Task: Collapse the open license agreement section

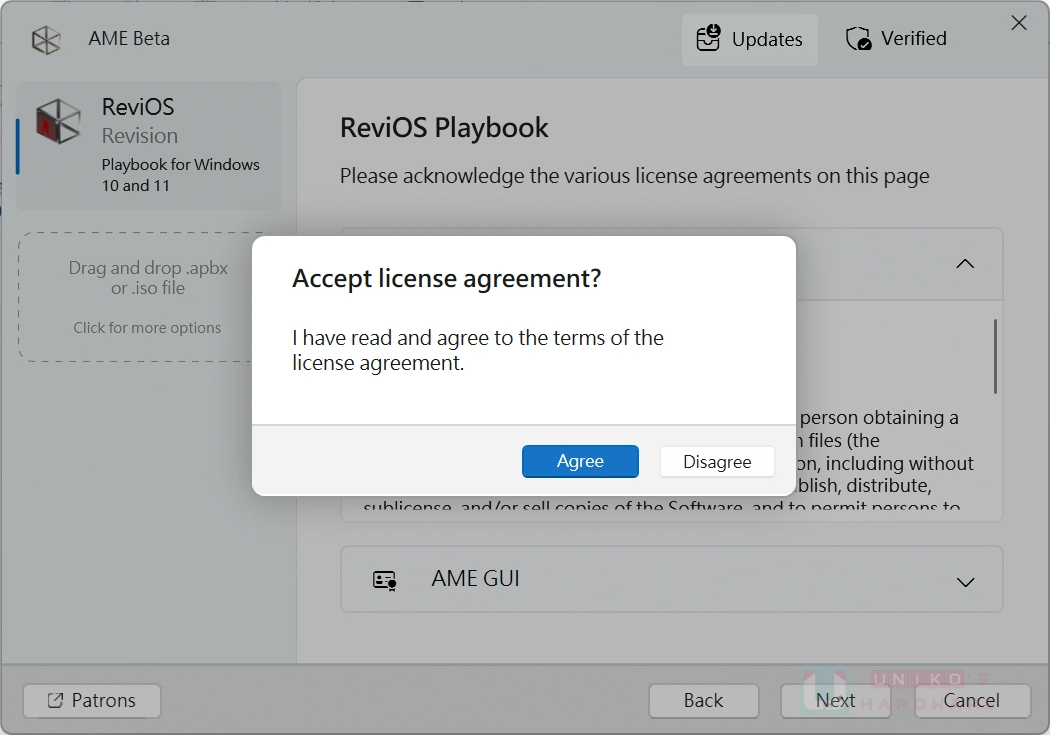Action: pyautogui.click(x=964, y=263)
